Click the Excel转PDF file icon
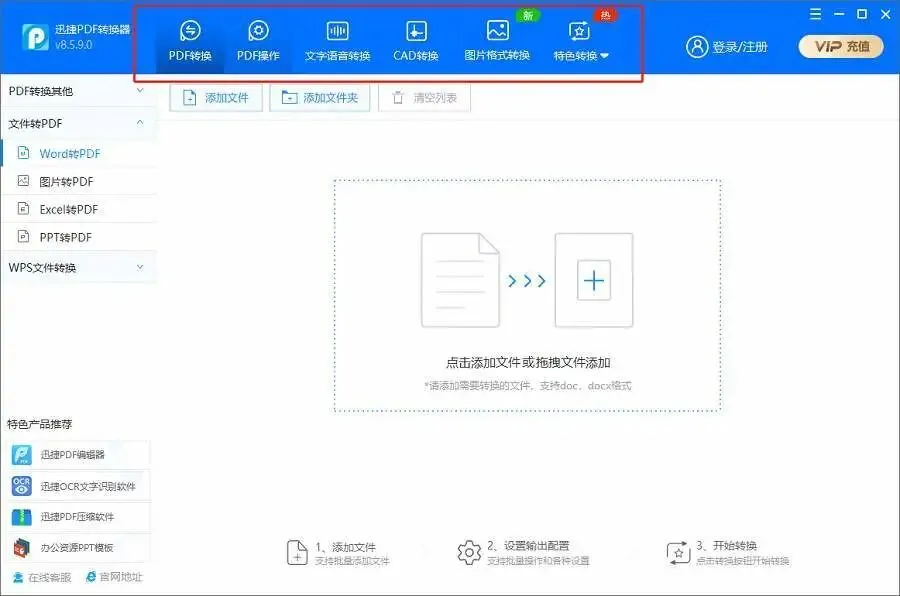The image size is (900, 596). 24,208
